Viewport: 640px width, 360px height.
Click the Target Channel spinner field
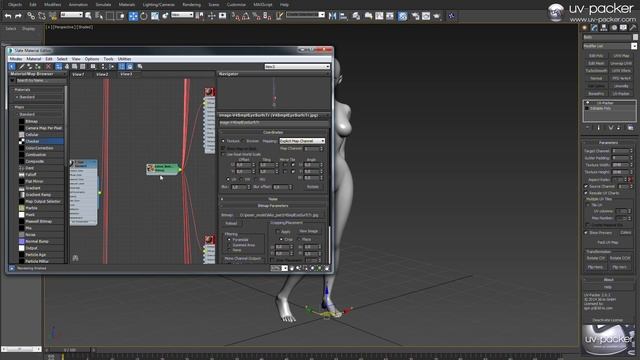coord(620,151)
